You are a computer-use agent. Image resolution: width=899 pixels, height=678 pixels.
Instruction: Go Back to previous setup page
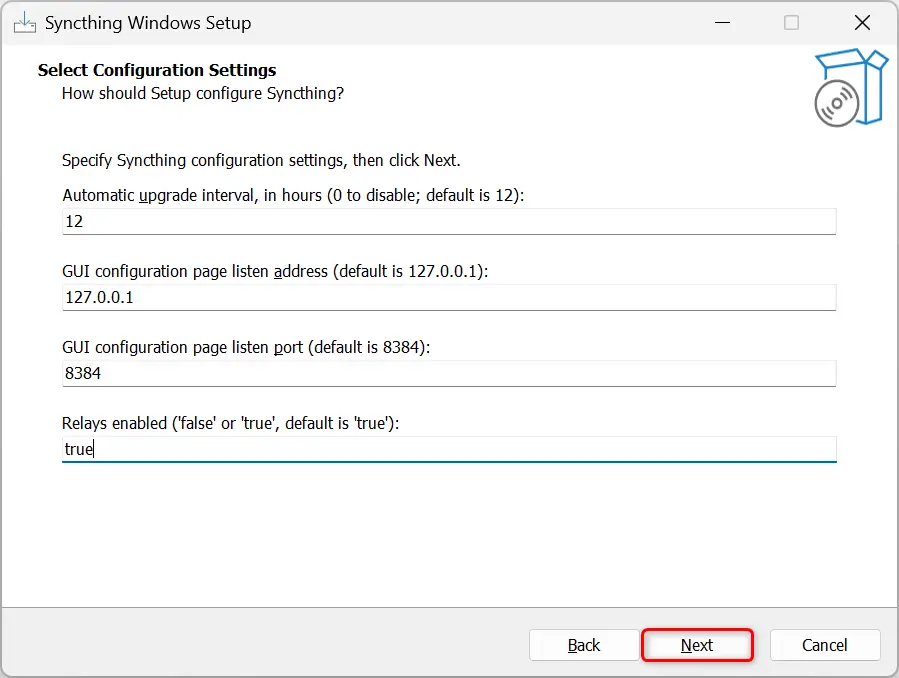[584, 645]
